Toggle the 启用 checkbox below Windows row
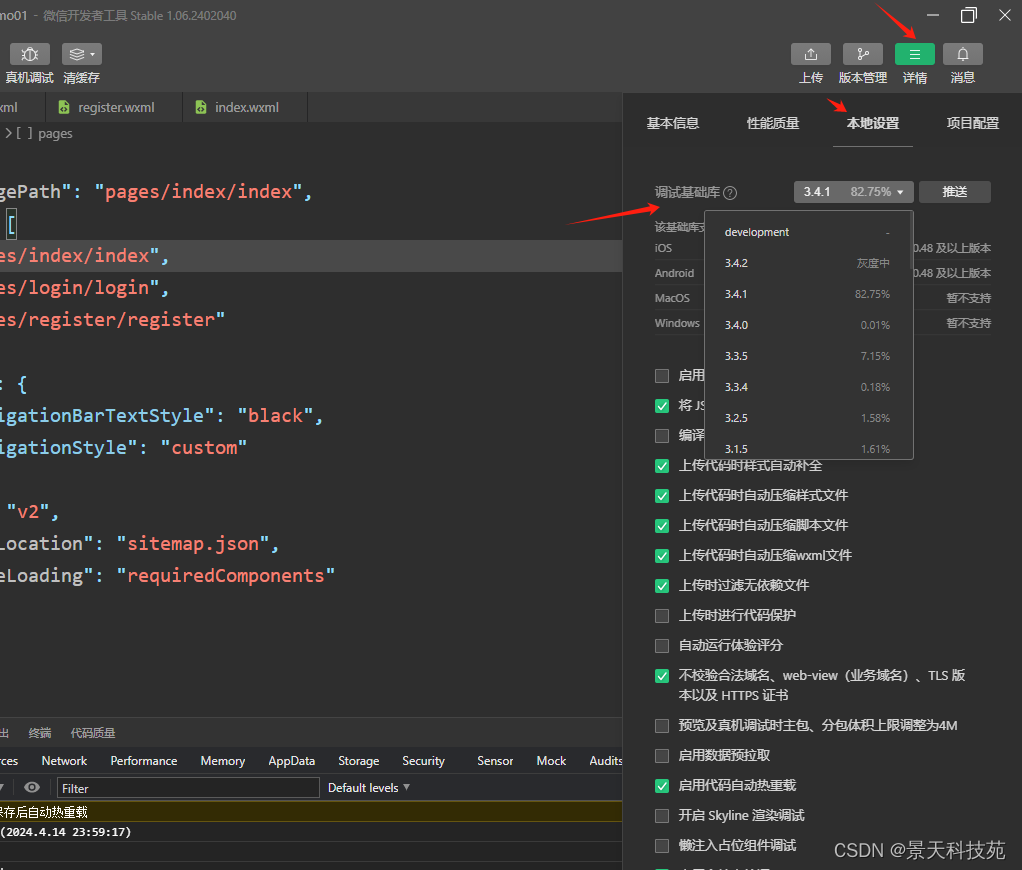The image size is (1022, 870). click(x=662, y=376)
